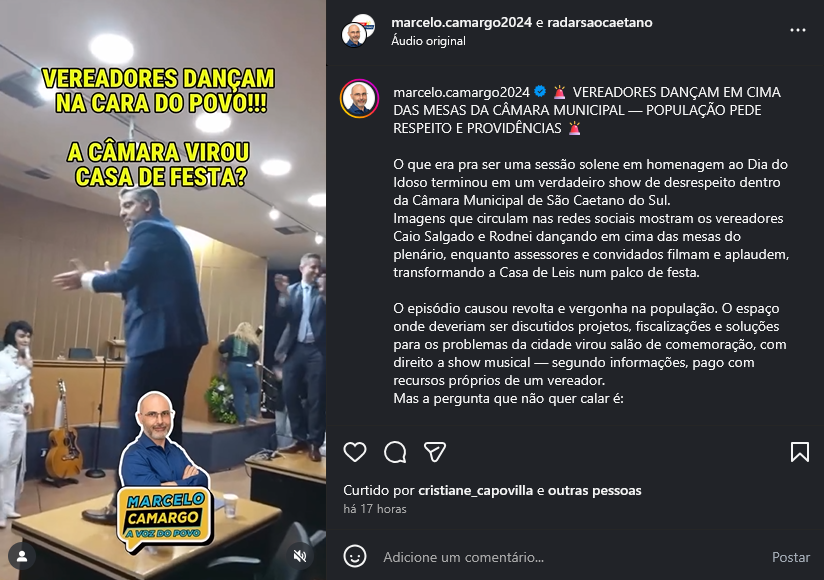View the story ring avatar beside caption

pyautogui.click(x=359, y=98)
